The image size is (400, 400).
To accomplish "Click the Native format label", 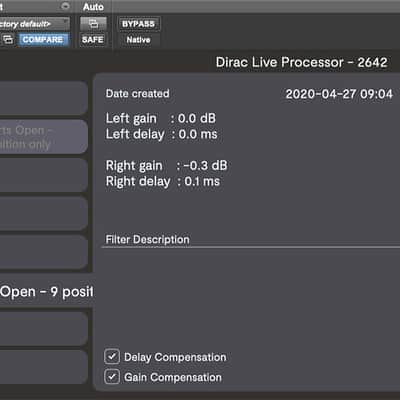I will tap(138, 40).
